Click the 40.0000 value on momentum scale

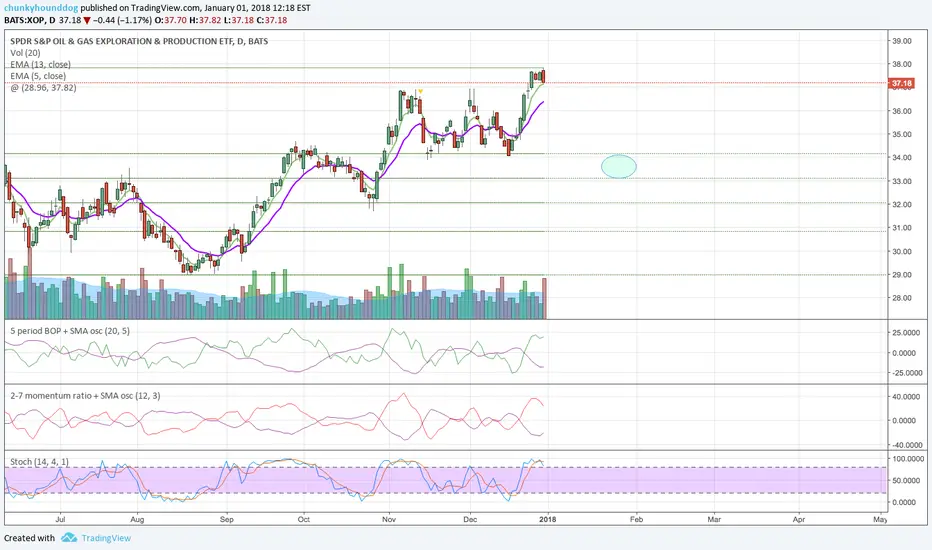pos(907,397)
